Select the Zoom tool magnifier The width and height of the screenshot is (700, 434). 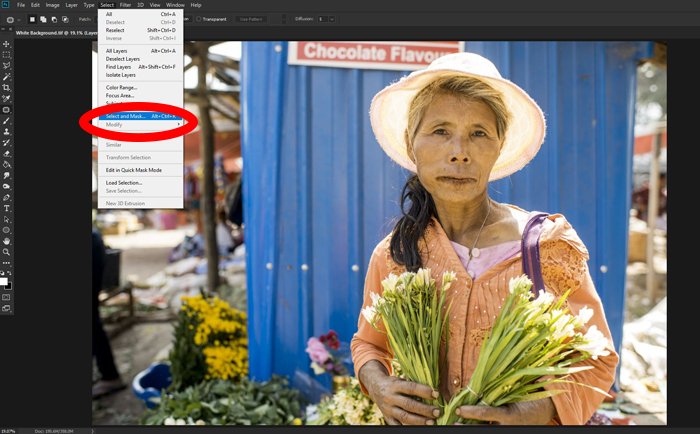pos(6,252)
